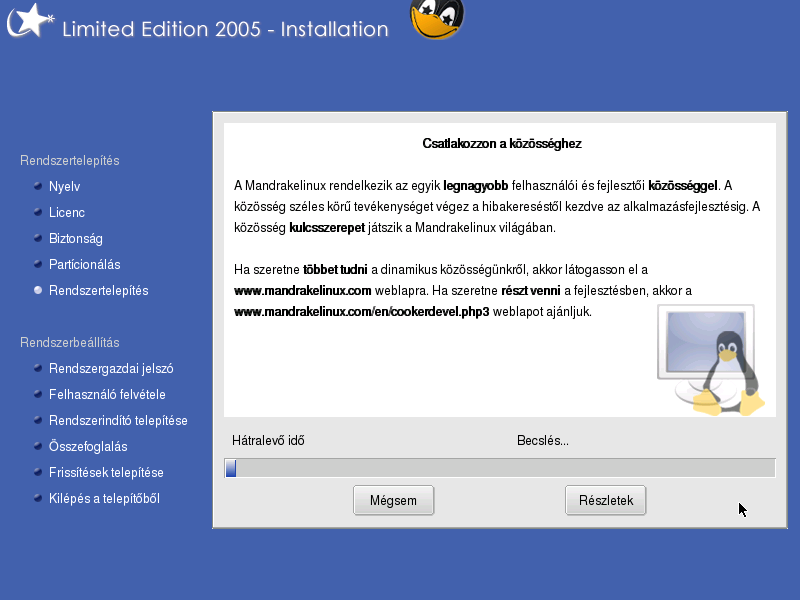800x600 pixels.
Task: Click the bullet icon beside Licenc
Action: pos(38,212)
